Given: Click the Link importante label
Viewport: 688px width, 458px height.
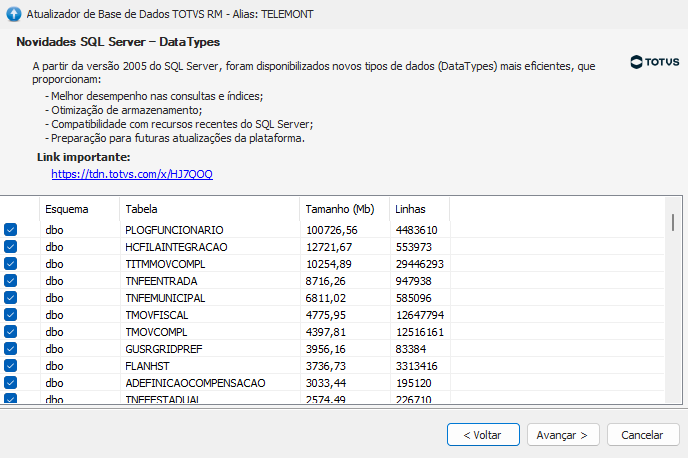Looking at the screenshot, I should tap(83, 157).
